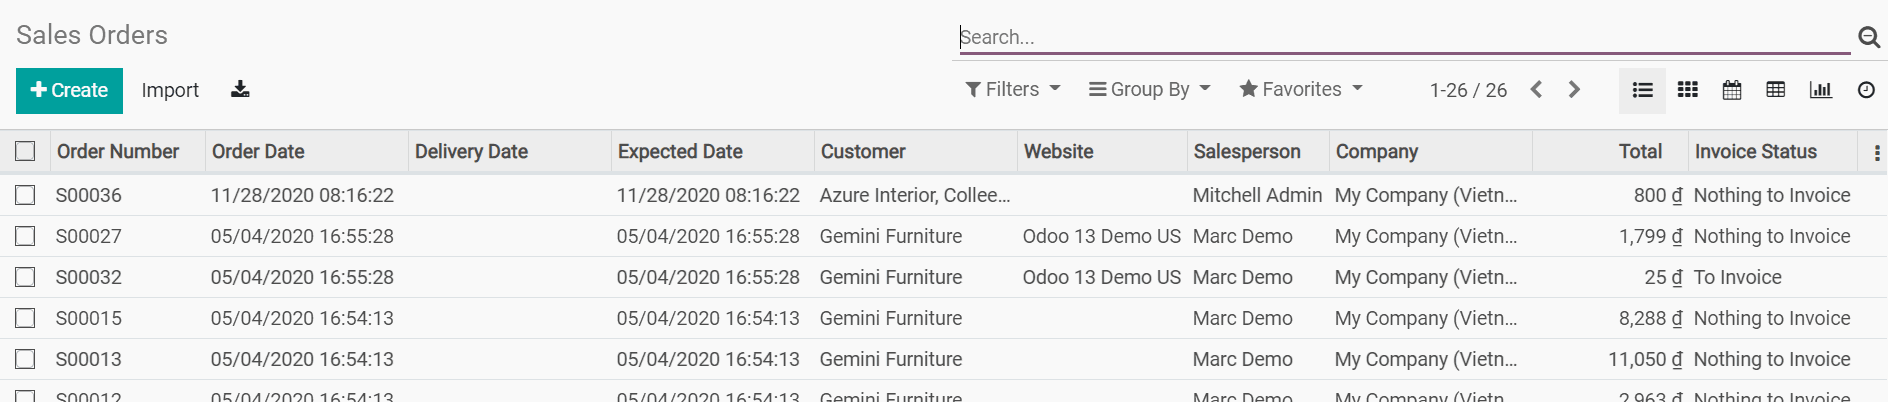Open the graph chart view
Image resolution: width=1888 pixels, height=402 pixels.
pos(1821,90)
